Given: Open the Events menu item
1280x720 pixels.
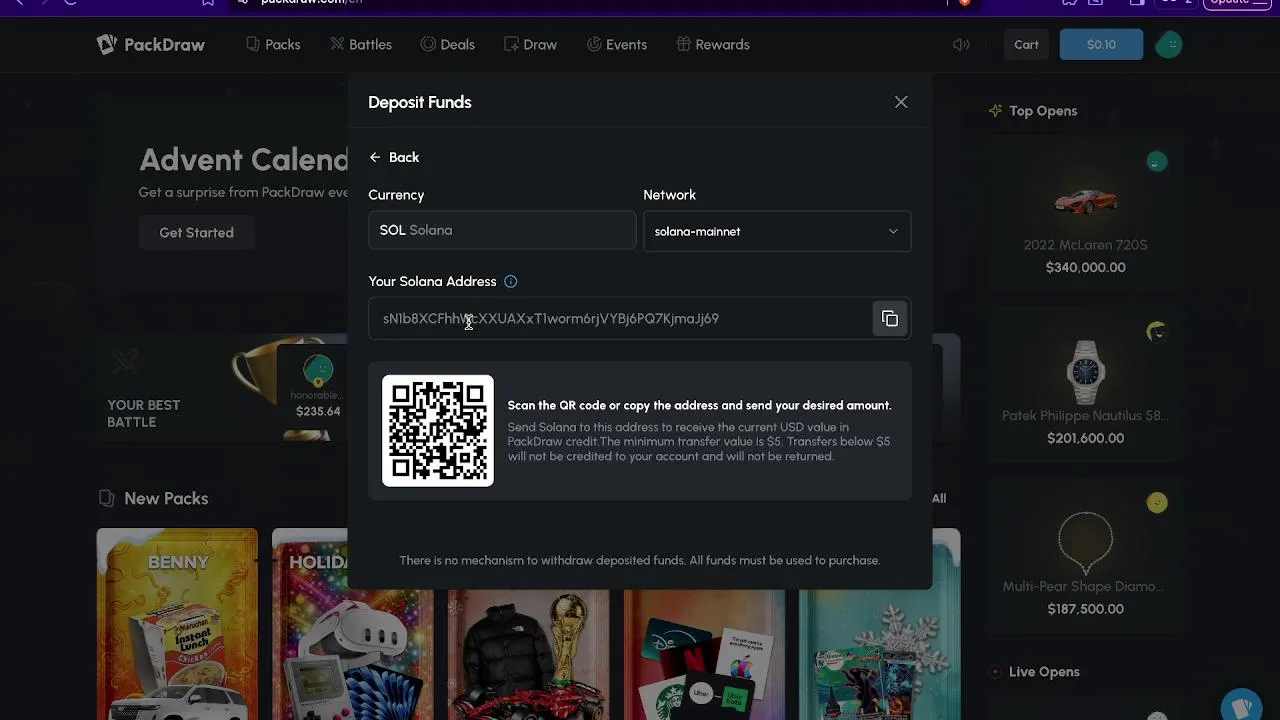Looking at the screenshot, I should pyautogui.click(x=617, y=44).
